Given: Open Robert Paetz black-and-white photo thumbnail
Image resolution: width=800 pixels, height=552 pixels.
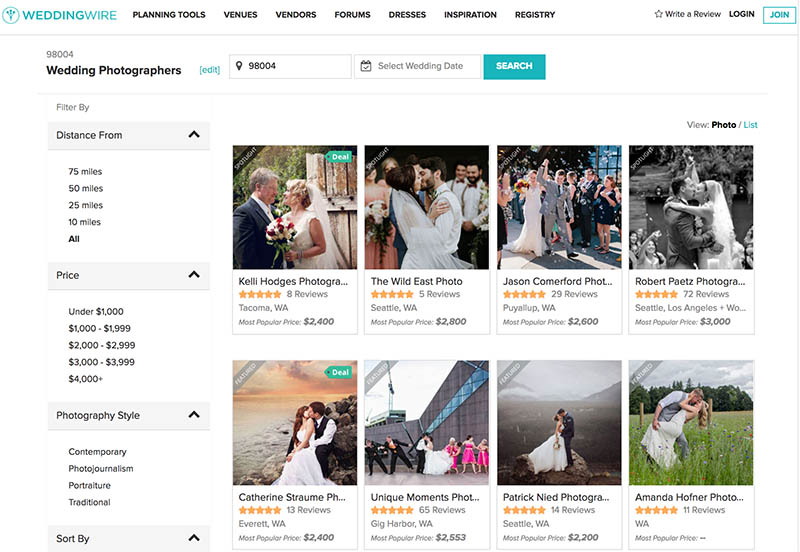Looking at the screenshot, I should 691,207.
